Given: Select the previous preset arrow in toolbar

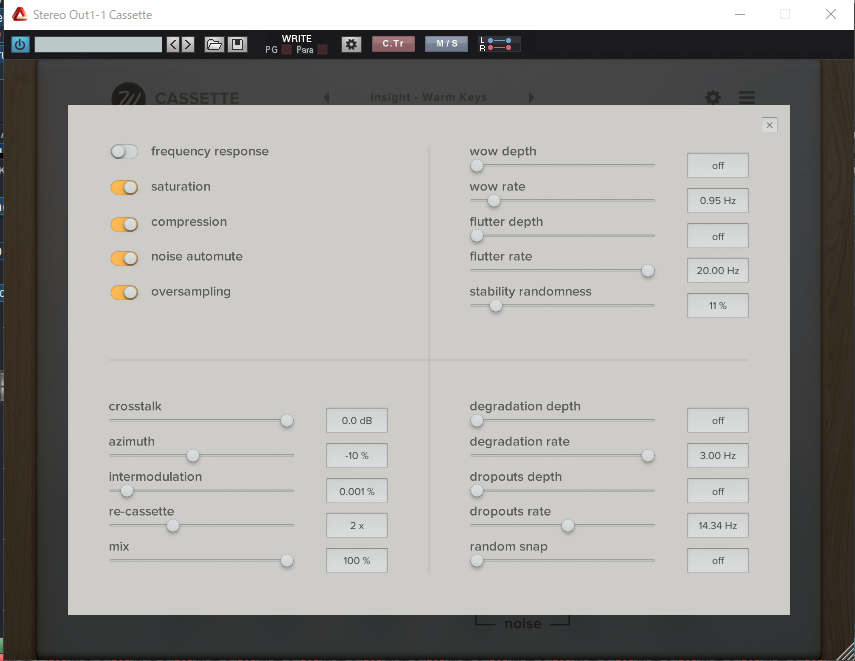Looking at the screenshot, I should pyautogui.click(x=173, y=44).
